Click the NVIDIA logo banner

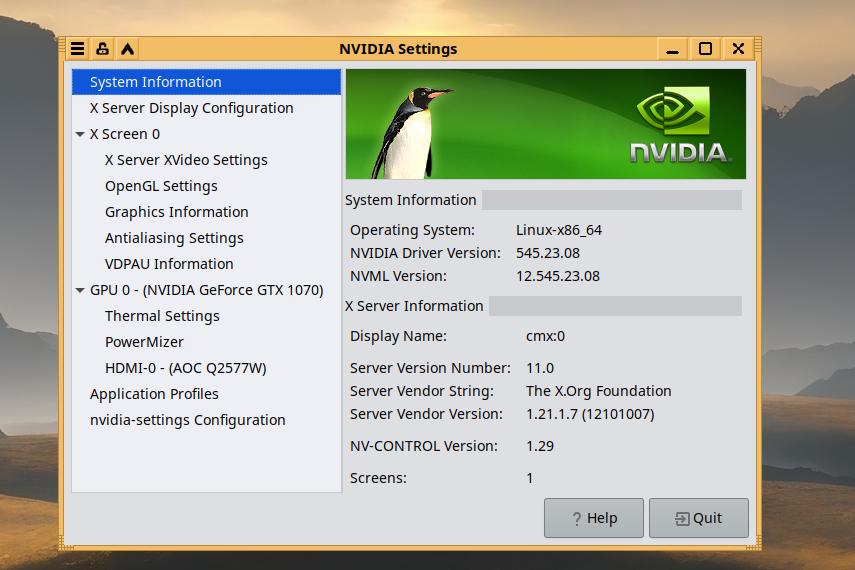[680, 124]
